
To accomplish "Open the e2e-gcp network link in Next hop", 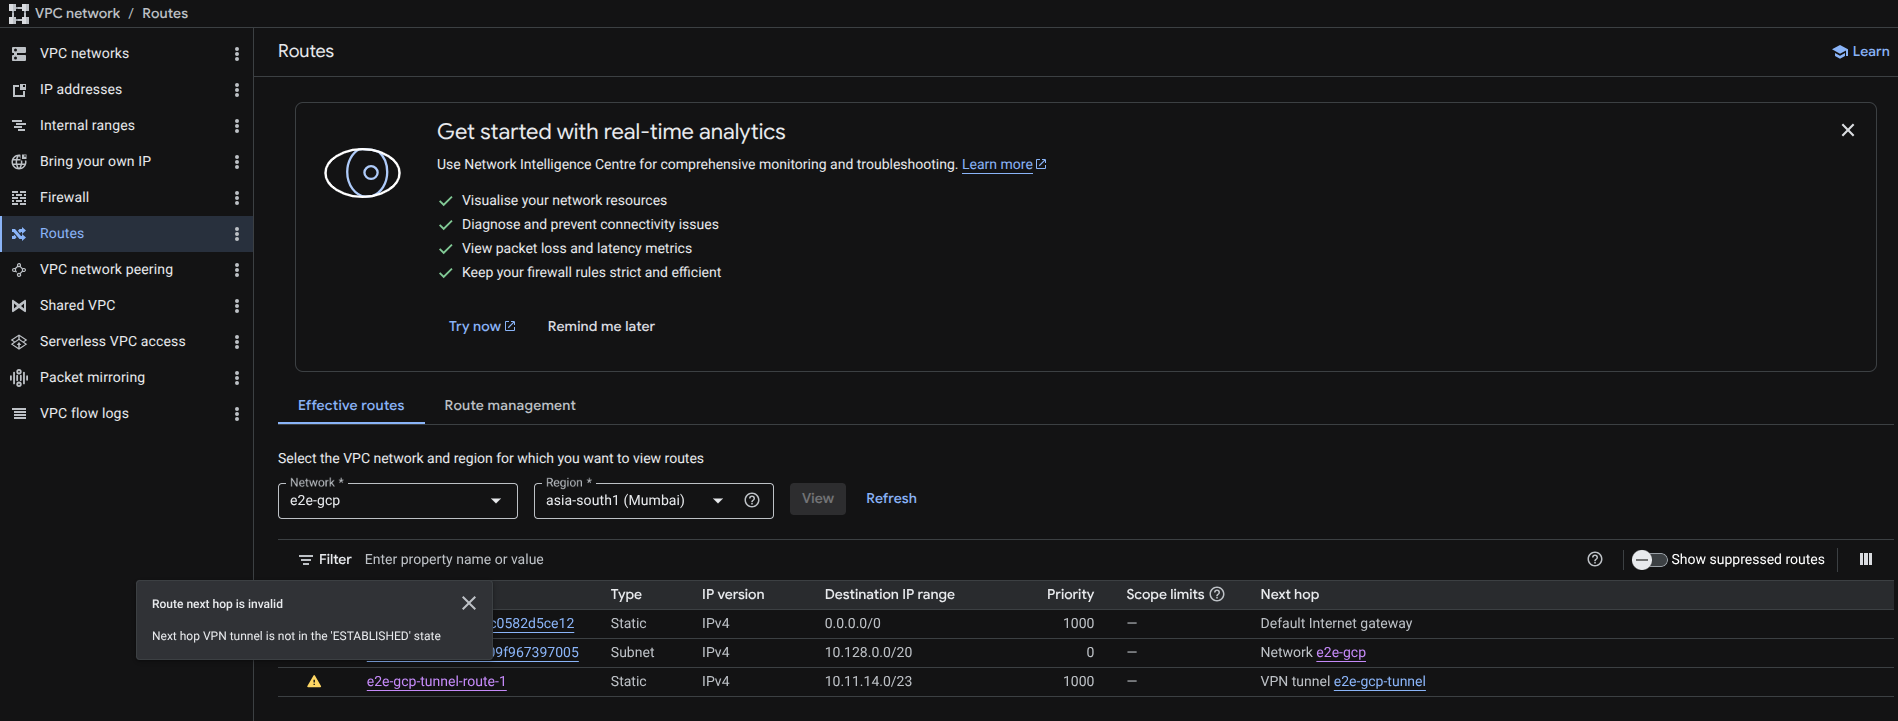I will 1341,653.
